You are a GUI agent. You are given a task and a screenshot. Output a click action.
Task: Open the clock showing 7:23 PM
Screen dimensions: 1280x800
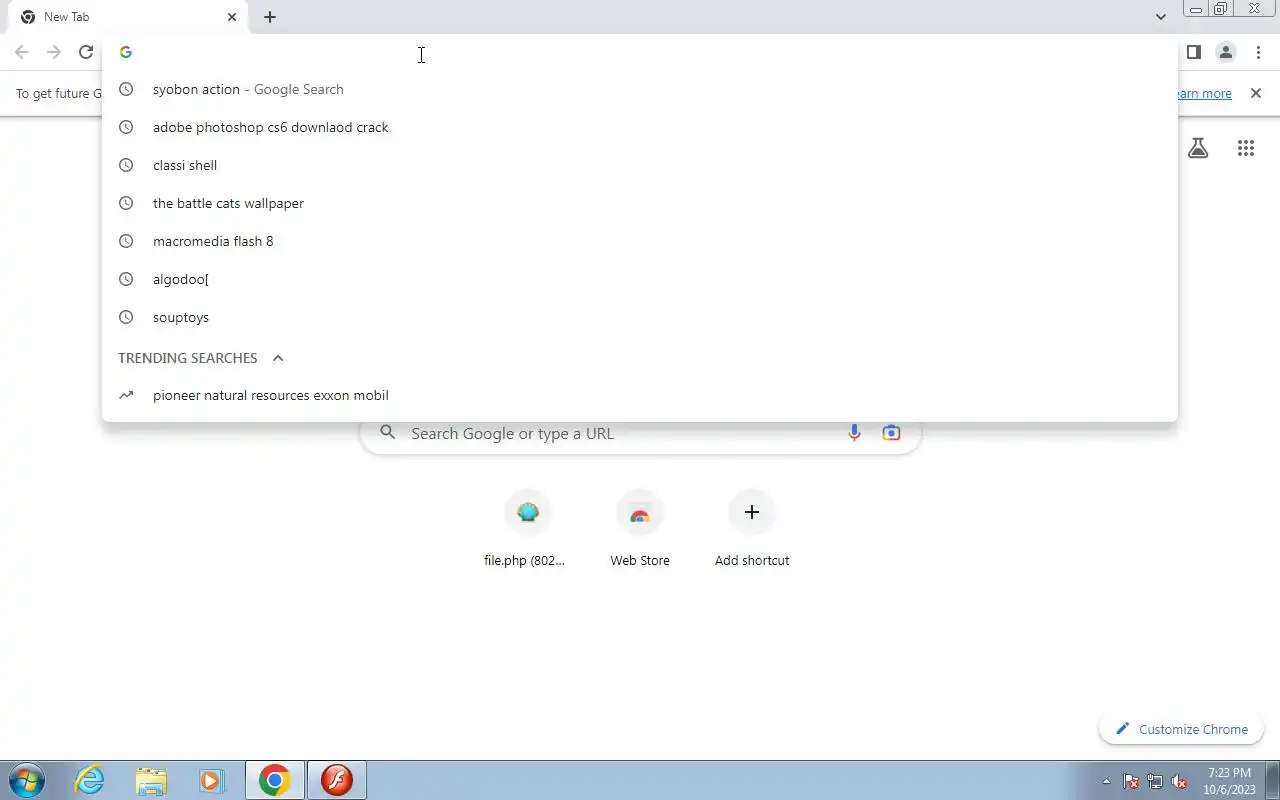(1230, 781)
